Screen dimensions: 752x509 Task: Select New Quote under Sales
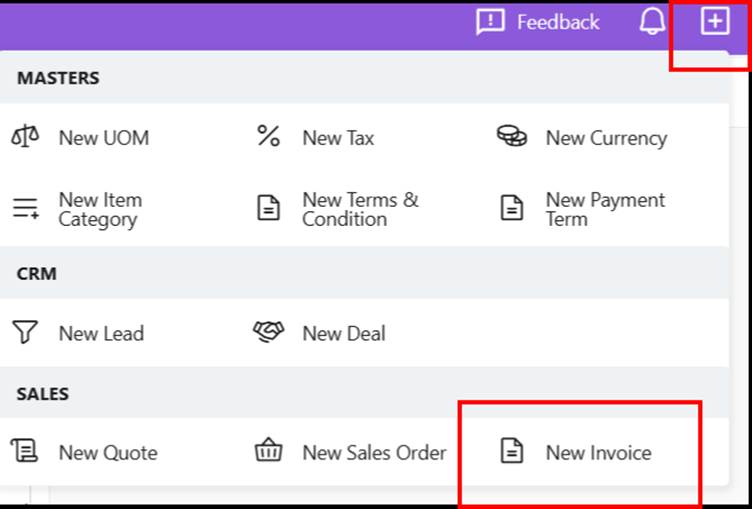point(107,453)
